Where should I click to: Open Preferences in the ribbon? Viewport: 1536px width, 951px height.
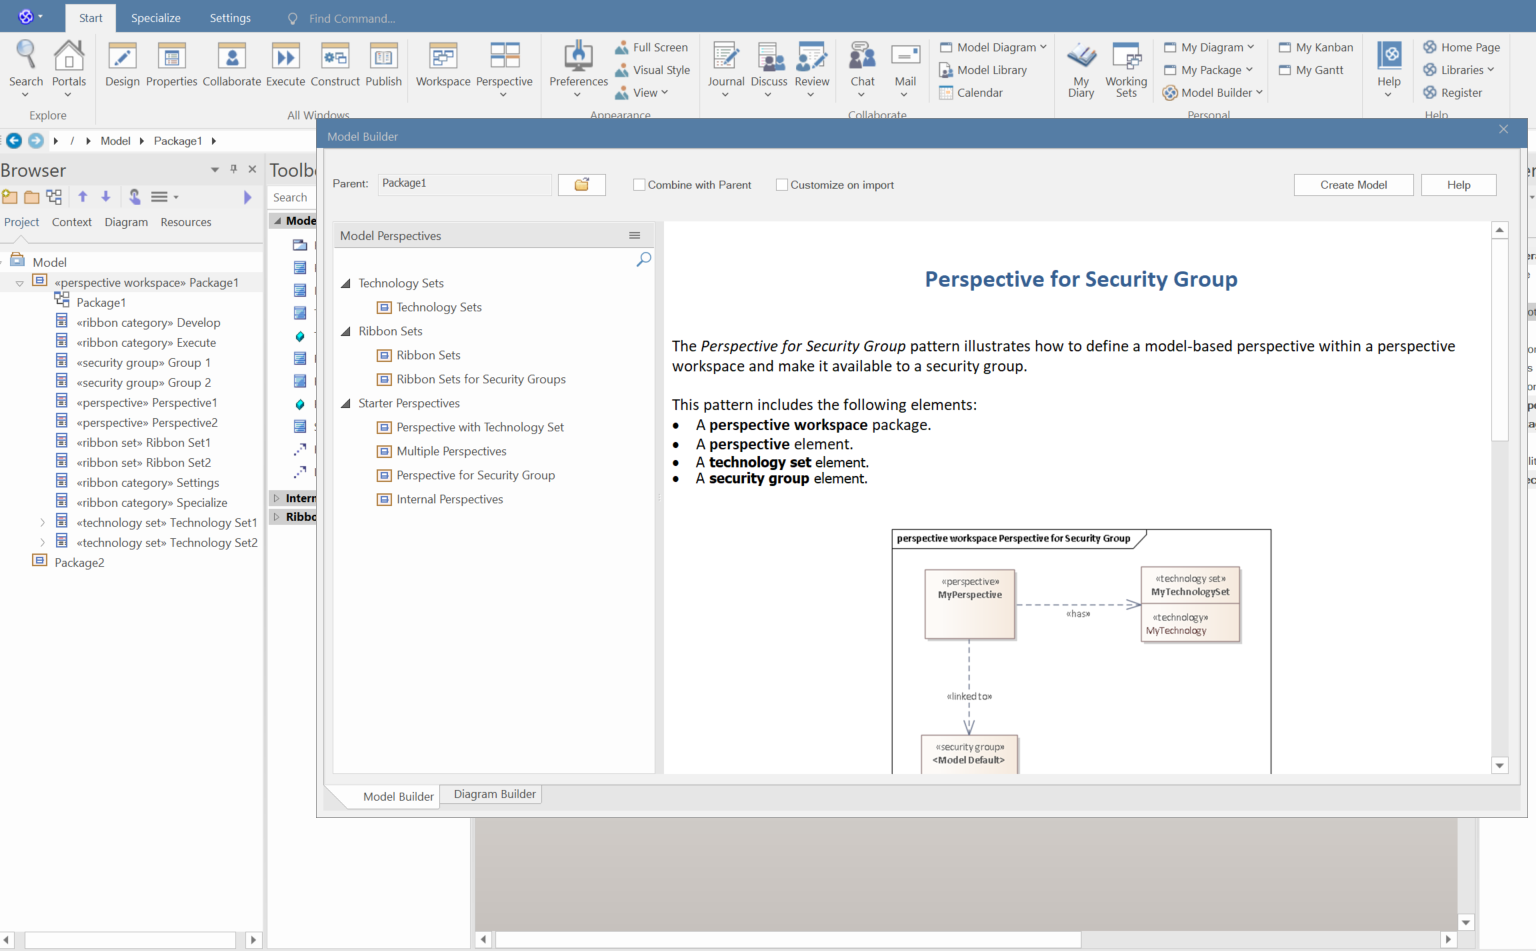578,68
